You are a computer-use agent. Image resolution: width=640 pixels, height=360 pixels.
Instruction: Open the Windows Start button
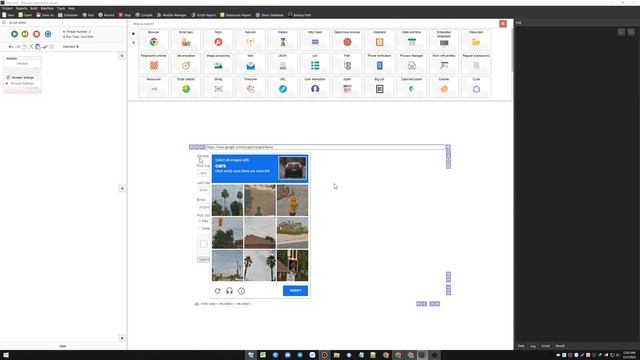6,355
